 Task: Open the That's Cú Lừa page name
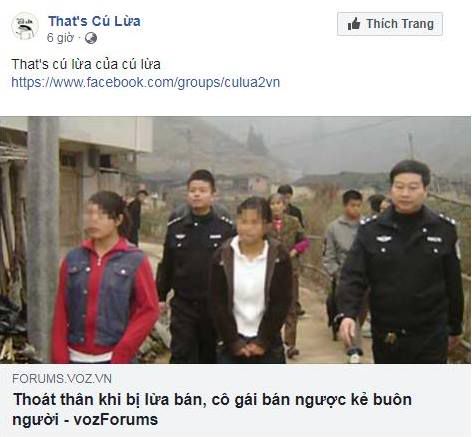(94, 21)
